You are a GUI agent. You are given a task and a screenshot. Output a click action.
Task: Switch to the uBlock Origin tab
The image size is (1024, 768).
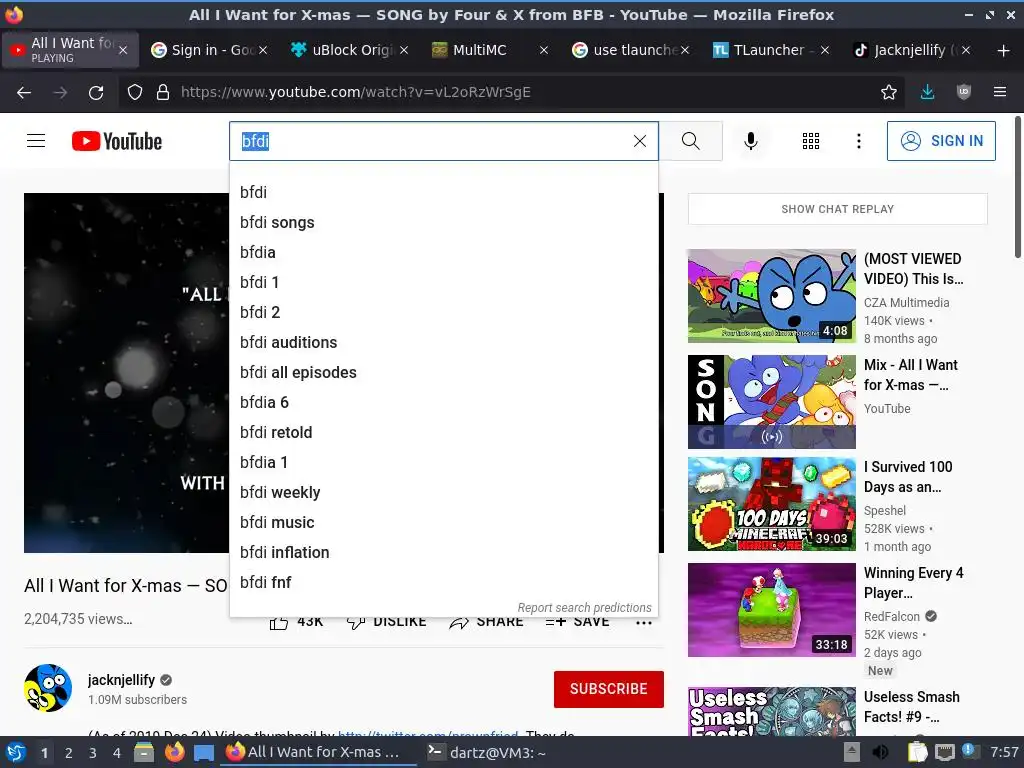pyautogui.click(x=349, y=50)
